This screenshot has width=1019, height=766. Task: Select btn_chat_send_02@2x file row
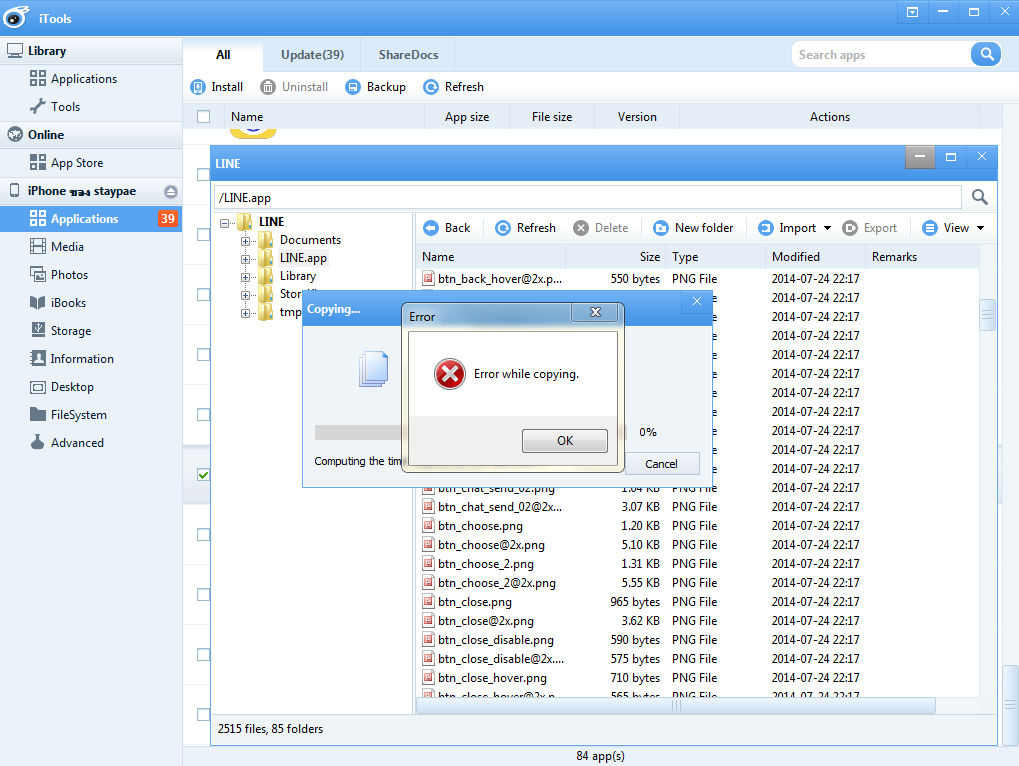(697, 507)
